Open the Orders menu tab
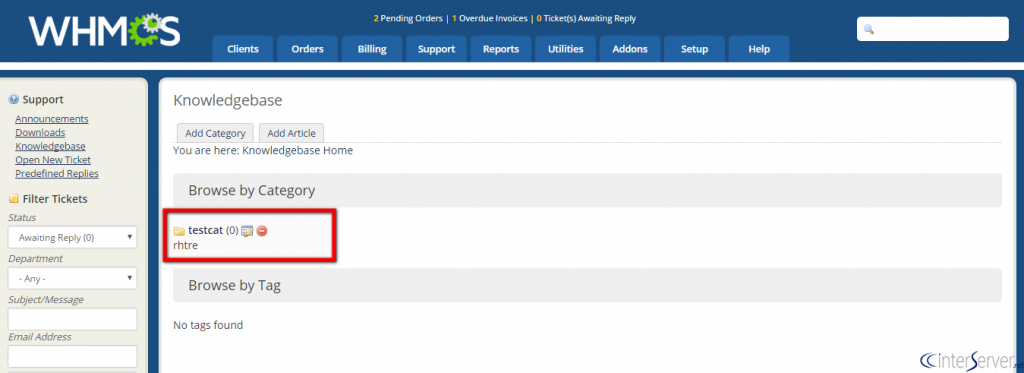The width and height of the screenshot is (1024, 373). tap(308, 49)
